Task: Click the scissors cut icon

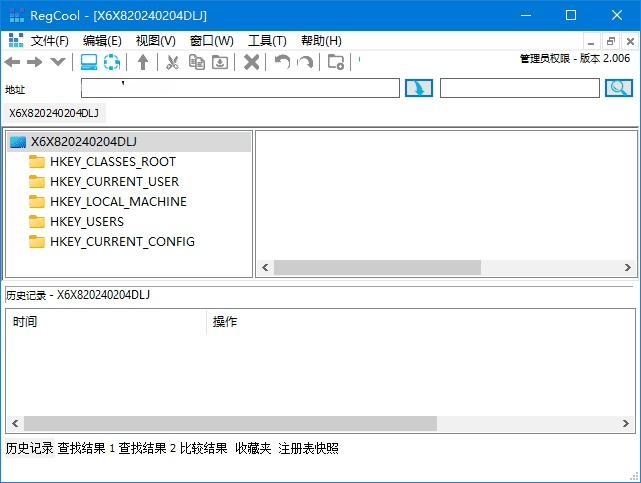Action: click(172, 62)
